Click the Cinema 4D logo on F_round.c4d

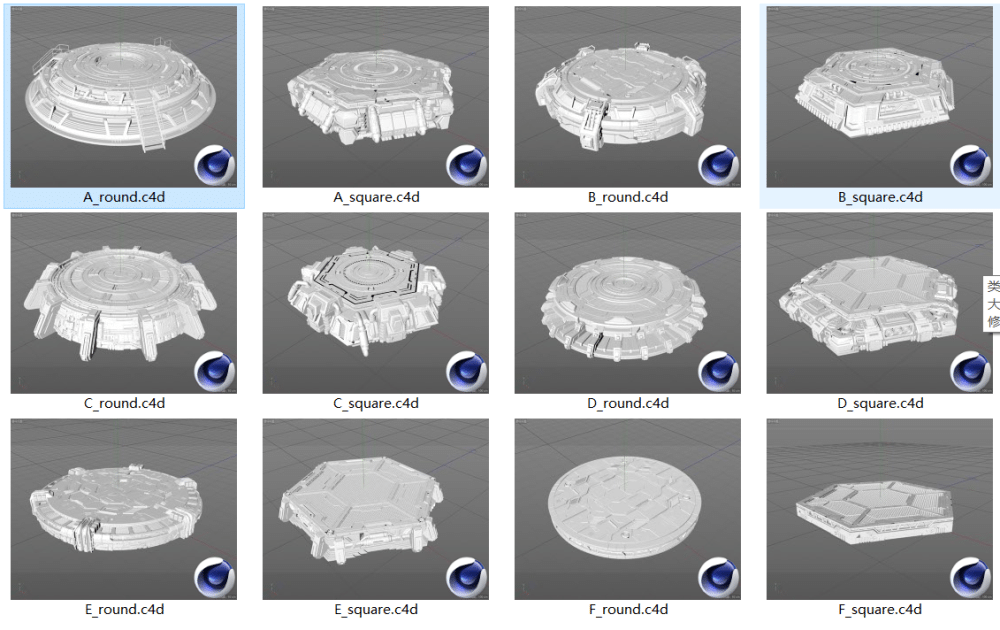click(718, 577)
